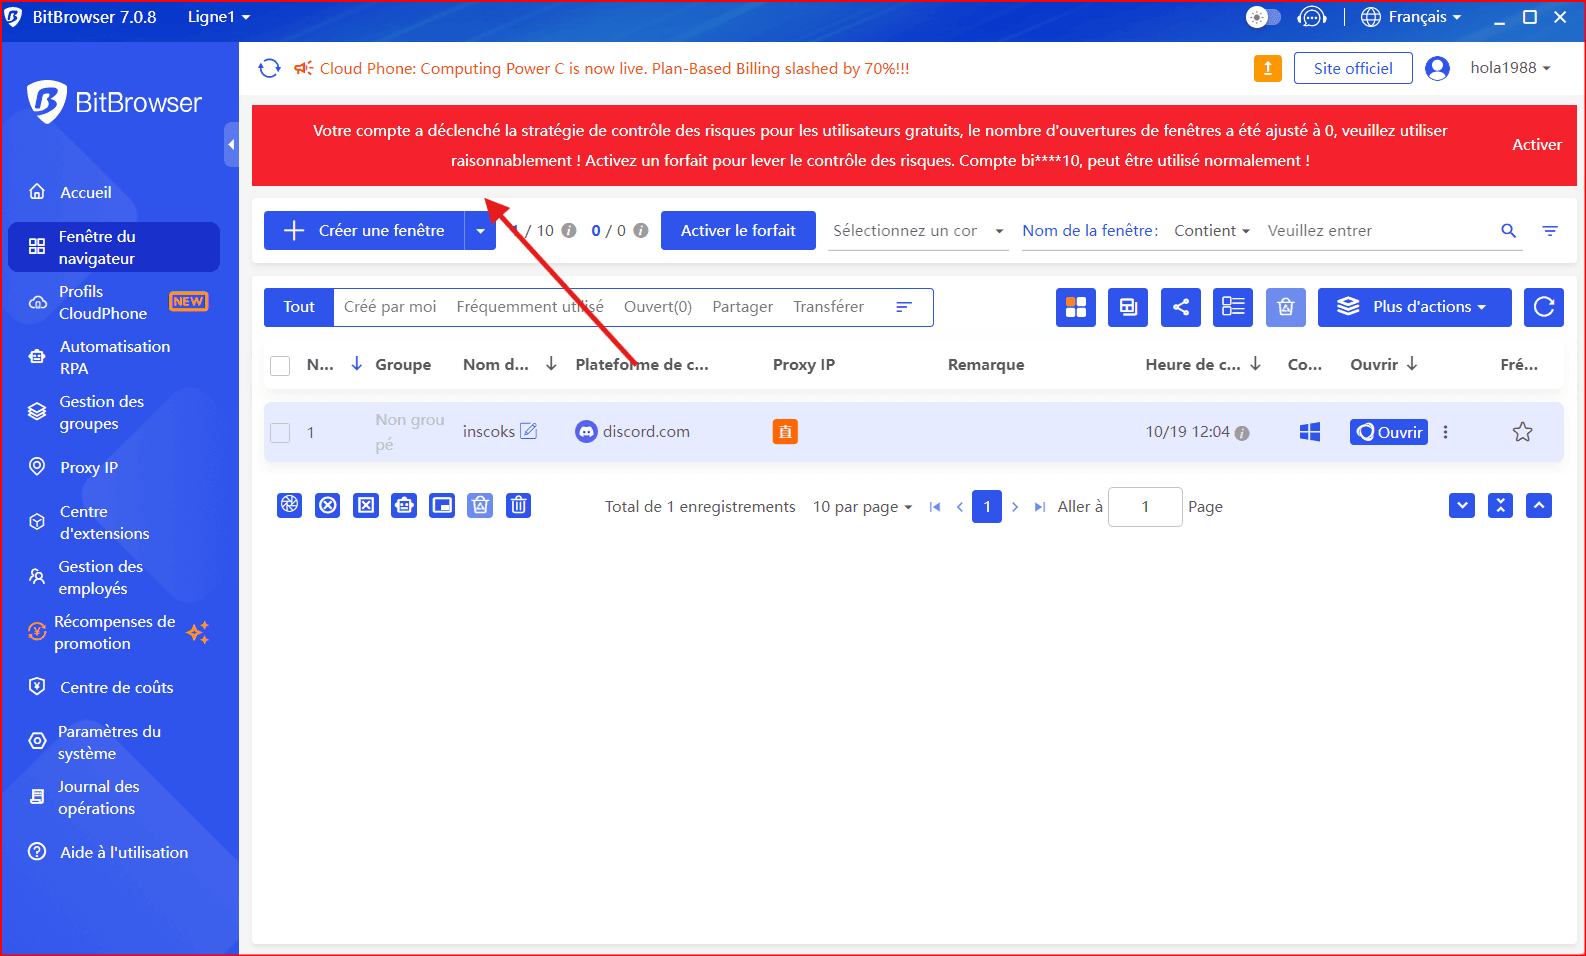This screenshot has height=956, width=1586.
Task: Open the Français language dropdown
Action: [x=1412, y=17]
